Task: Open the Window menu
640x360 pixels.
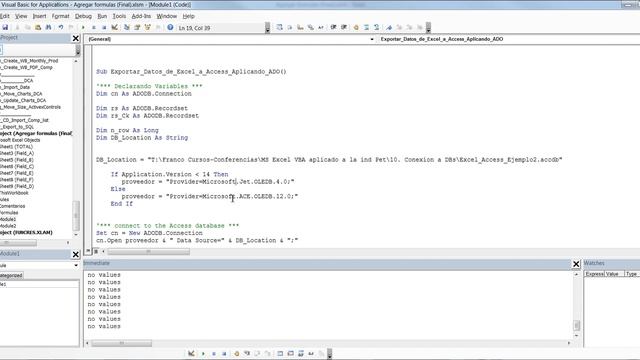Action: coord(167,16)
